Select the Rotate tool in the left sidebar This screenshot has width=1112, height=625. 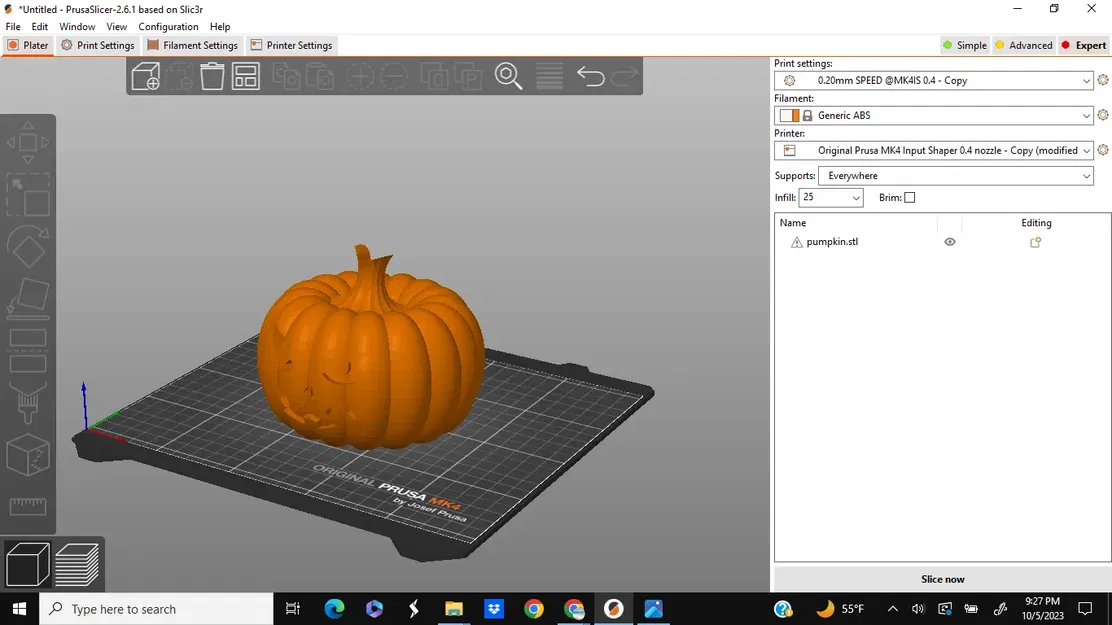coord(28,247)
